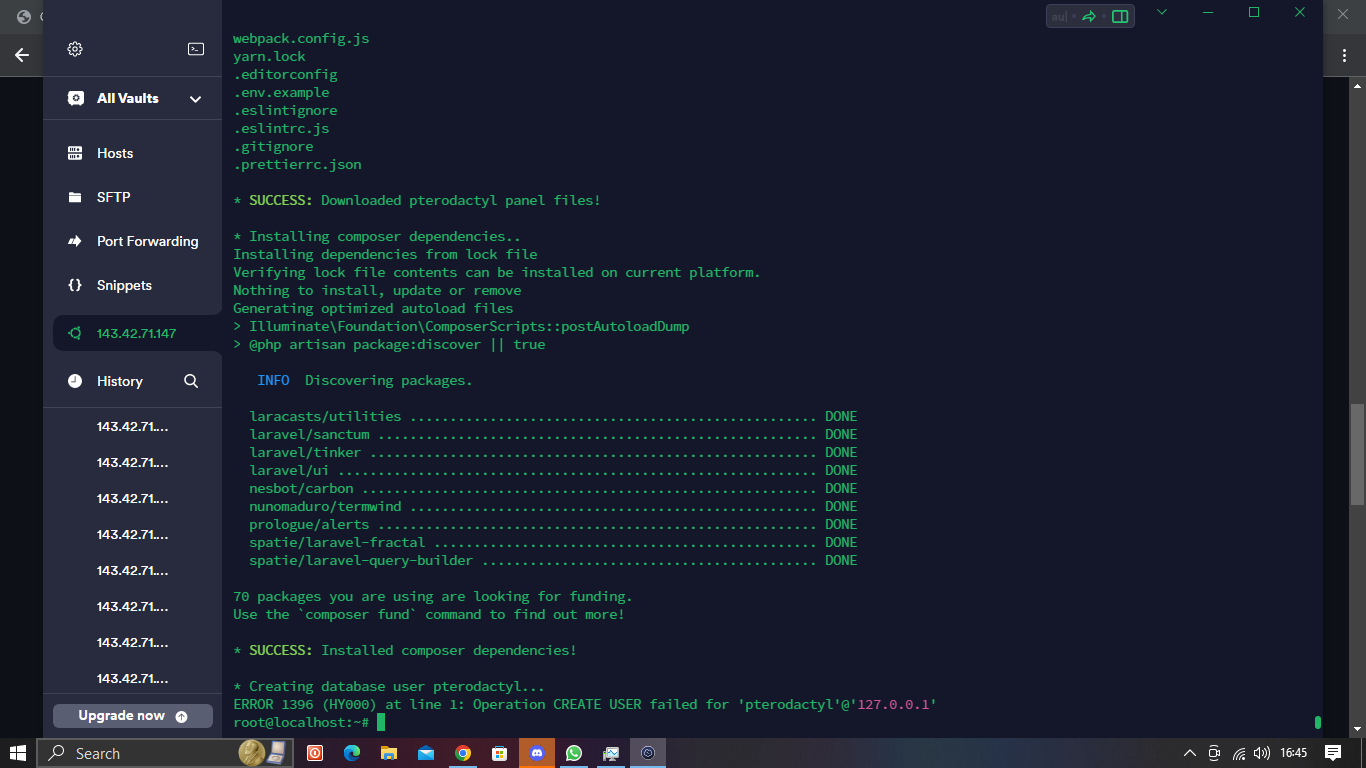Image resolution: width=1366 pixels, height=768 pixels.
Task: Open the three-dot overflow menu at top right
Action: coord(1345,55)
